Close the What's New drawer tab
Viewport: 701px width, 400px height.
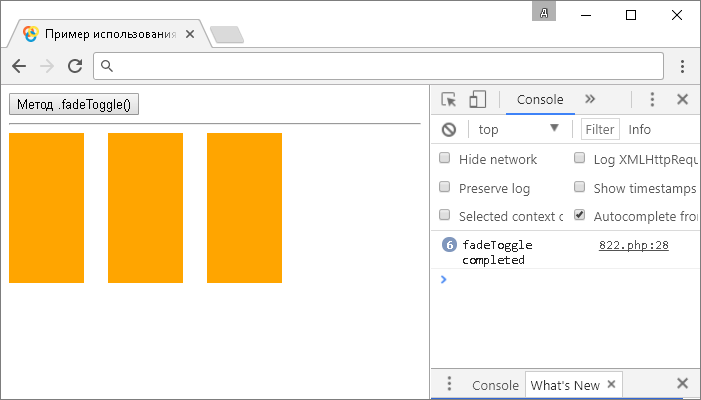click(612, 384)
